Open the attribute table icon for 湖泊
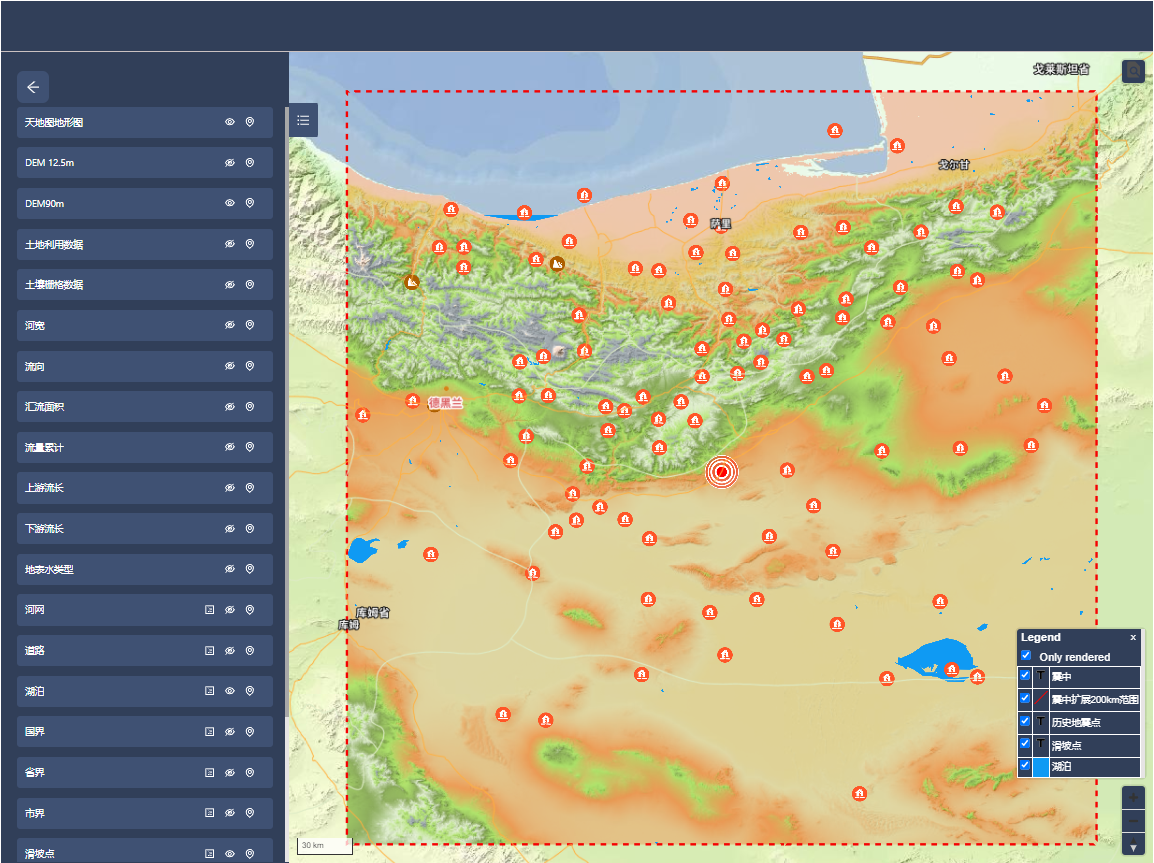 (x=210, y=691)
